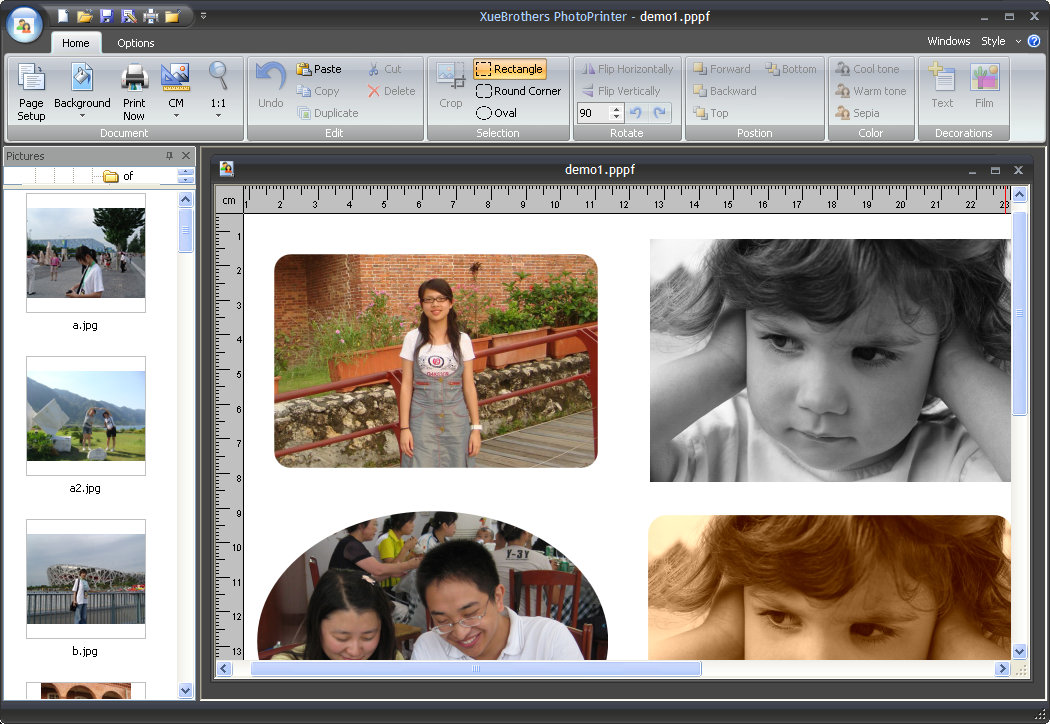
Task: Select the 'of' folder in the tree
Action: [119, 176]
